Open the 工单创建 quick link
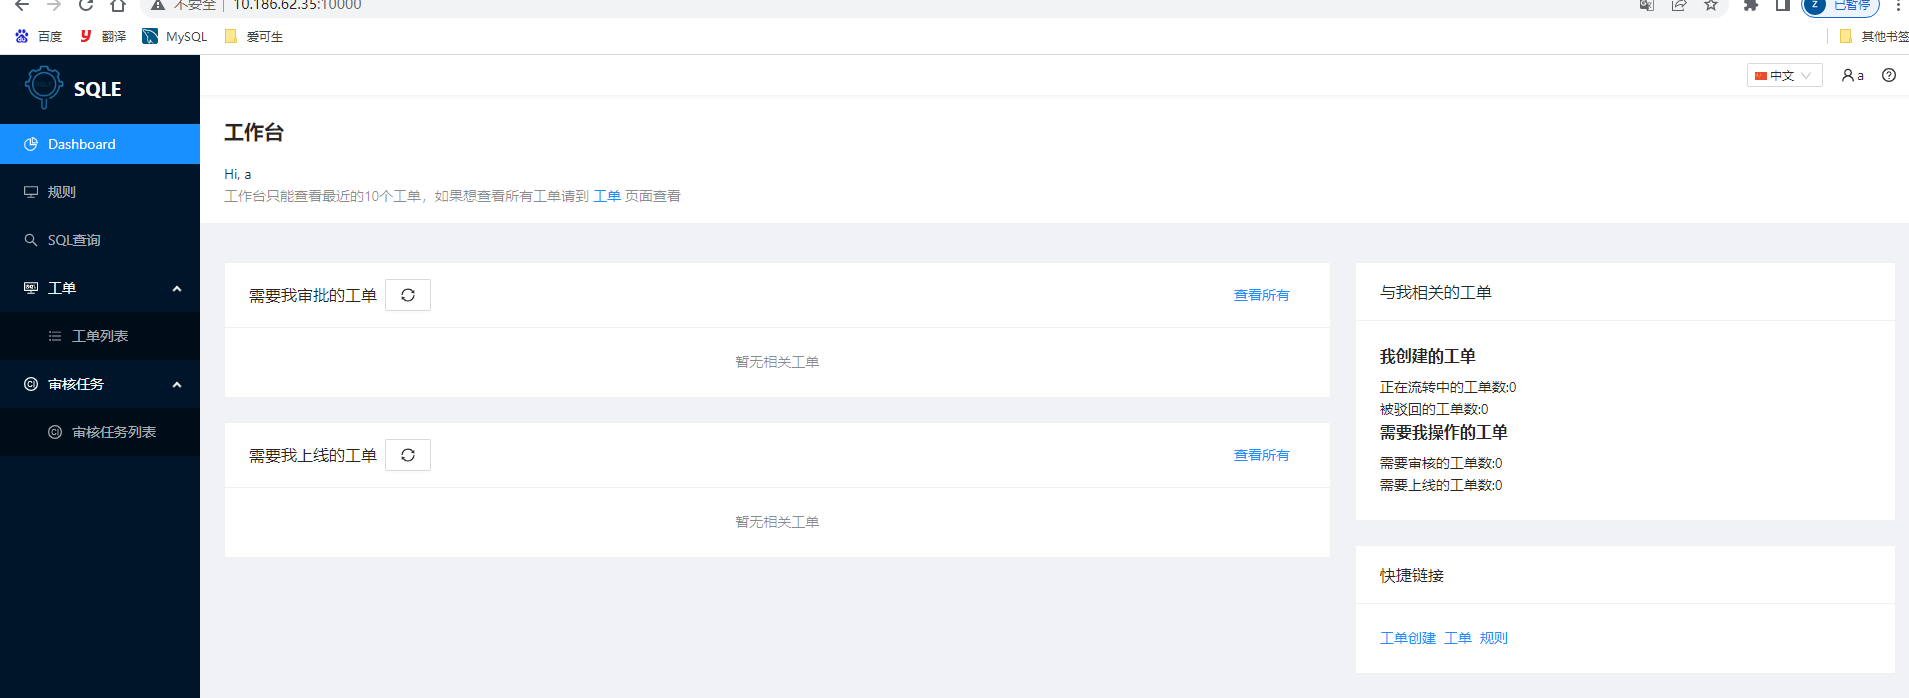This screenshot has height=698, width=1909. (x=1408, y=638)
